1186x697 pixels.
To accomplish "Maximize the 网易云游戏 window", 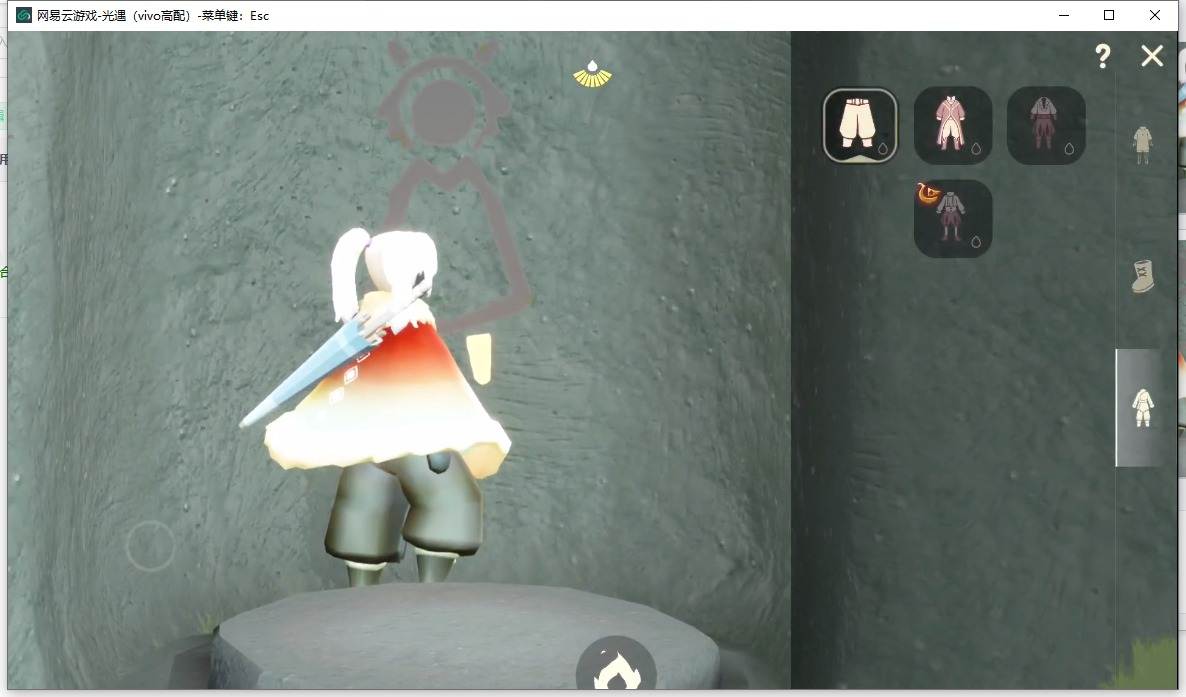I will (1109, 15).
